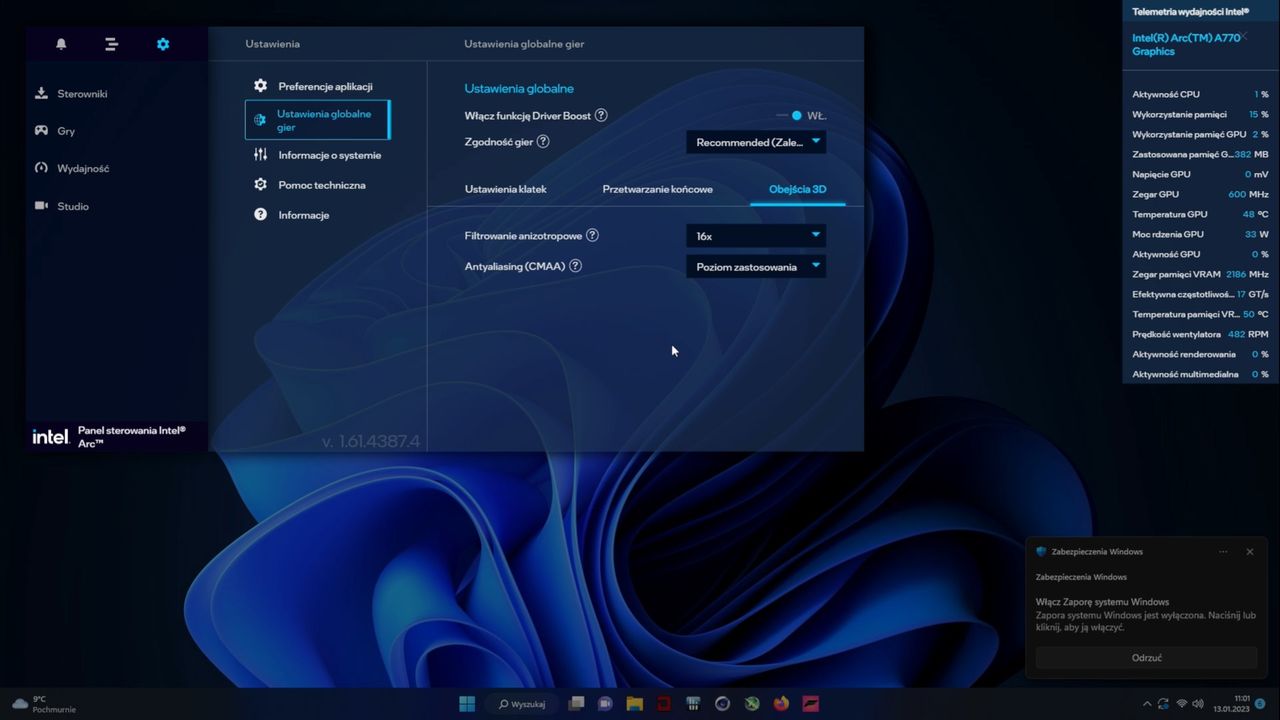Open the clock and date 13.01.2023
Viewport: 1280px width, 720px height.
point(1233,704)
